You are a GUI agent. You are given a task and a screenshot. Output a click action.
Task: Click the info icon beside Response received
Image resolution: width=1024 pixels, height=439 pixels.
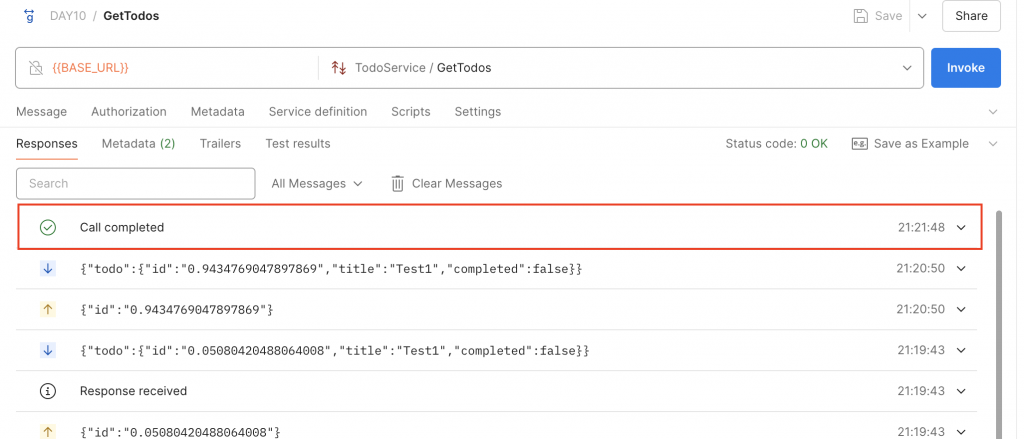pyautogui.click(x=47, y=390)
